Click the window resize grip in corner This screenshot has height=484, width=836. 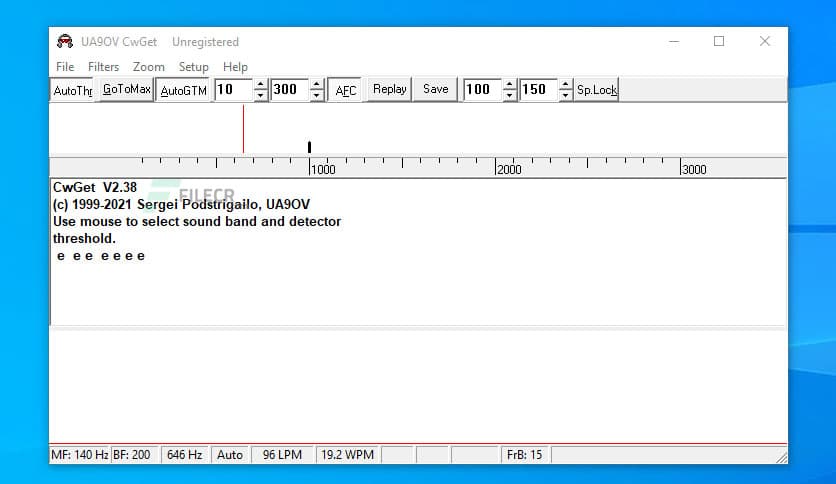click(781, 457)
